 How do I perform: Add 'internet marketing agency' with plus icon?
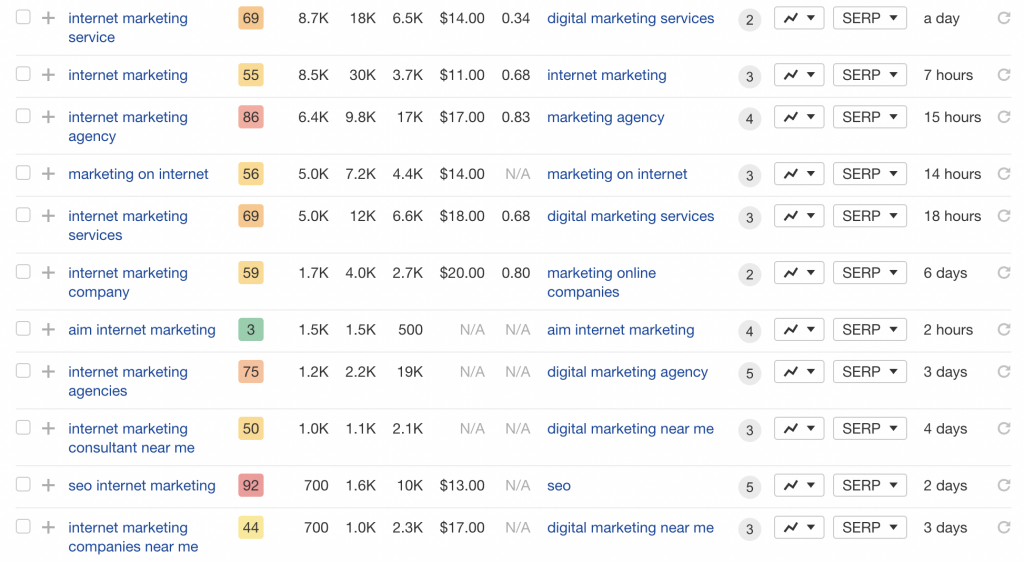point(48,117)
